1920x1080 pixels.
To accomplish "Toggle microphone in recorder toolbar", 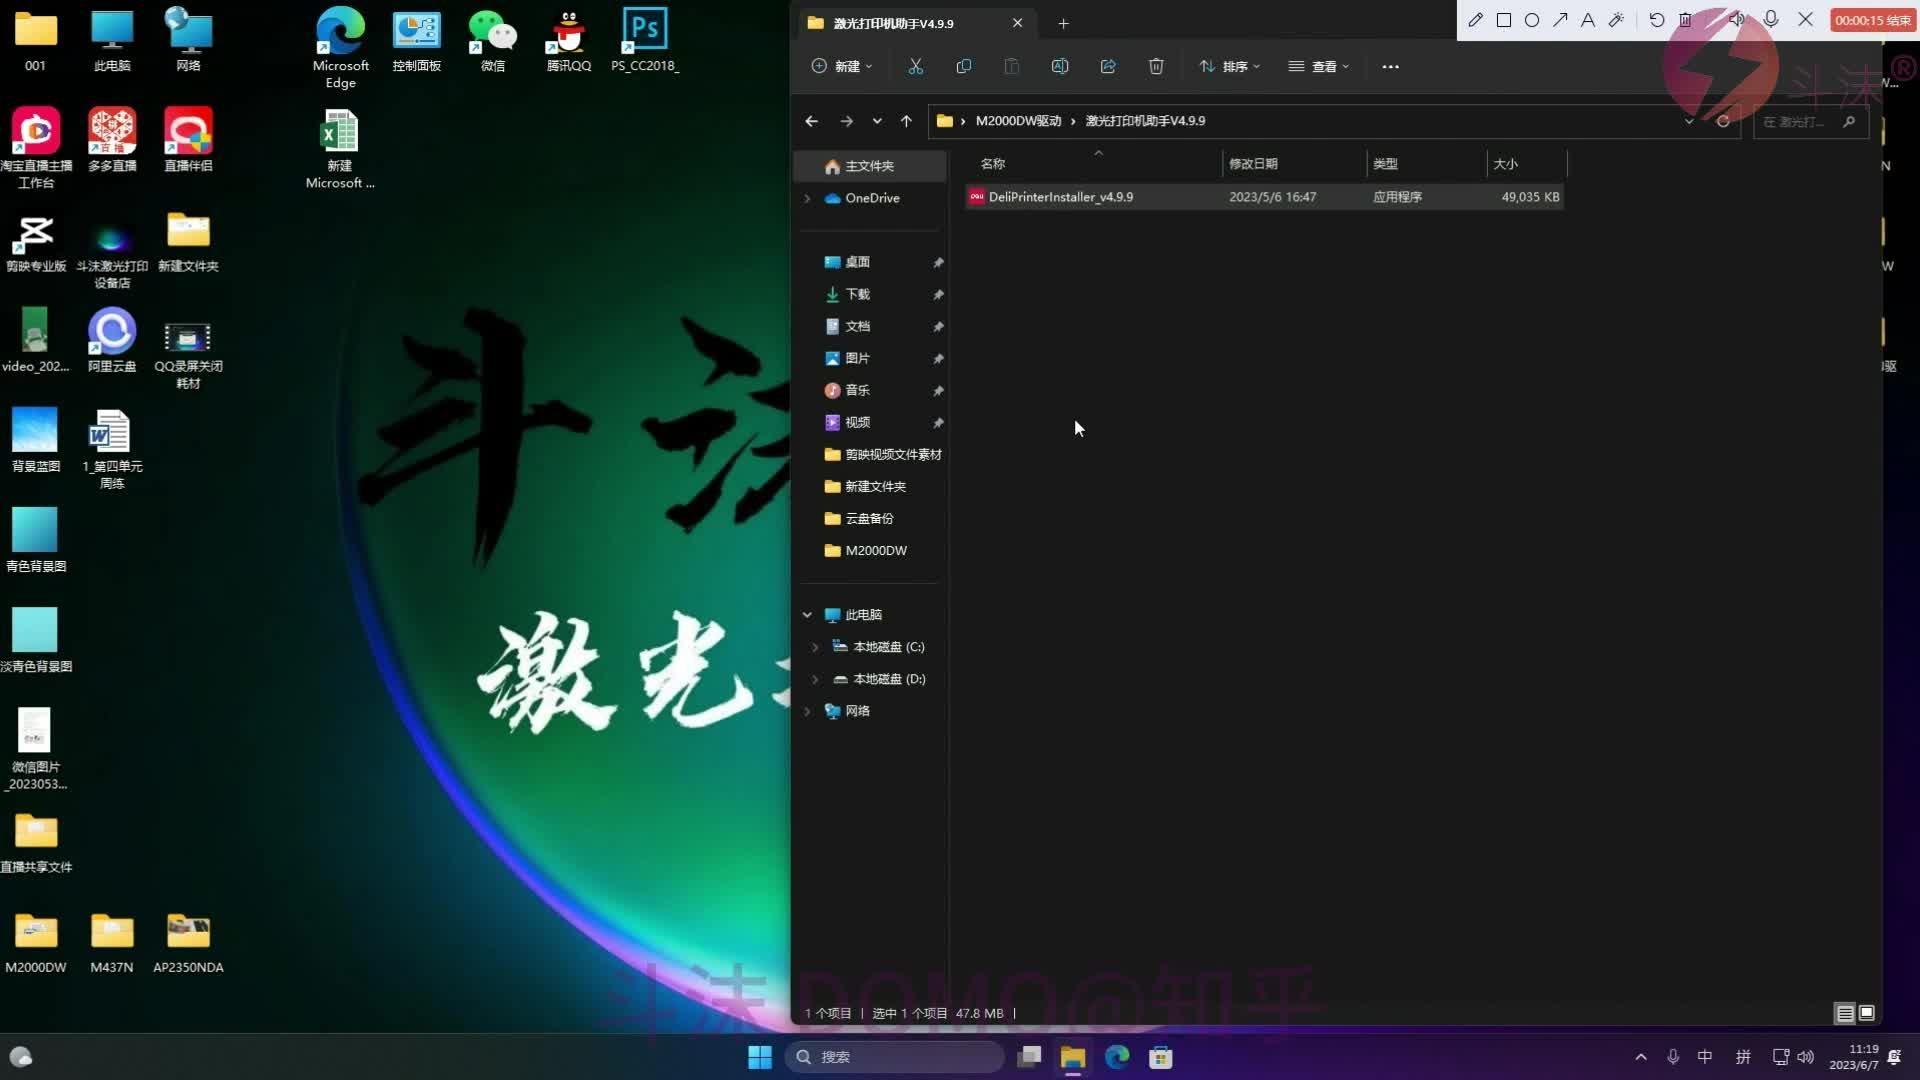I will (1770, 20).
